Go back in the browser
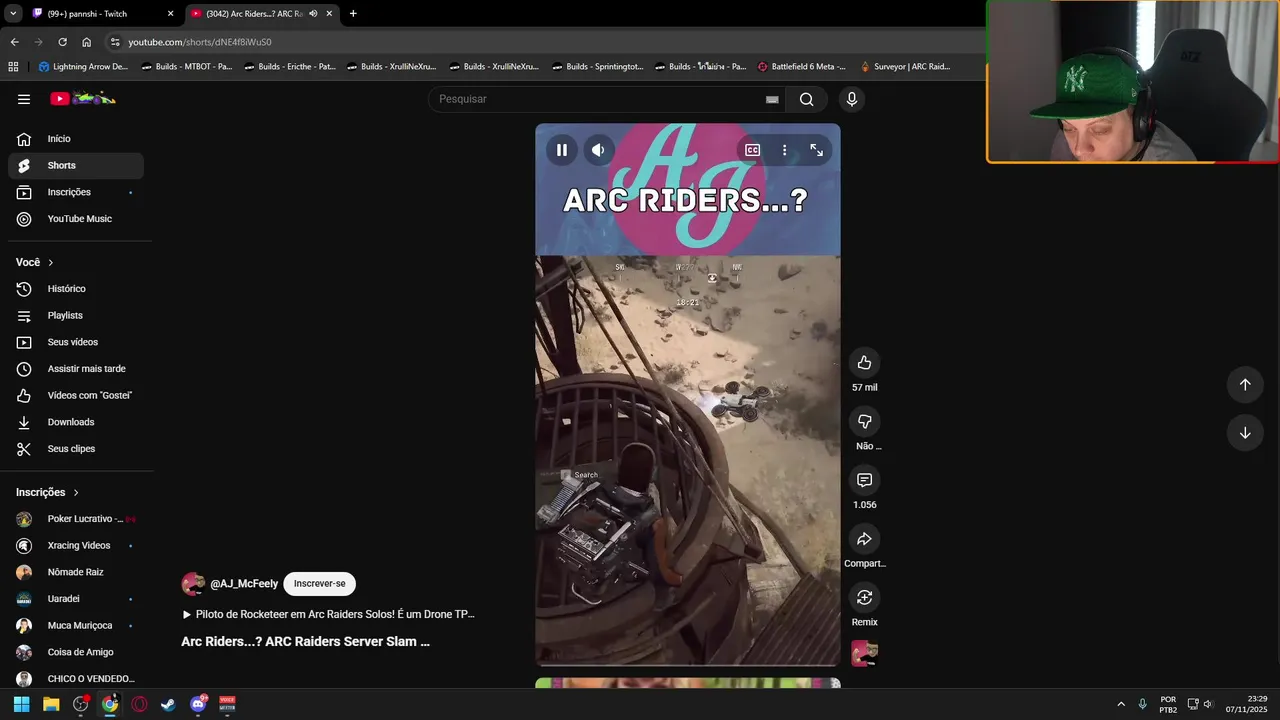1280x720 pixels. pyautogui.click(x=14, y=42)
